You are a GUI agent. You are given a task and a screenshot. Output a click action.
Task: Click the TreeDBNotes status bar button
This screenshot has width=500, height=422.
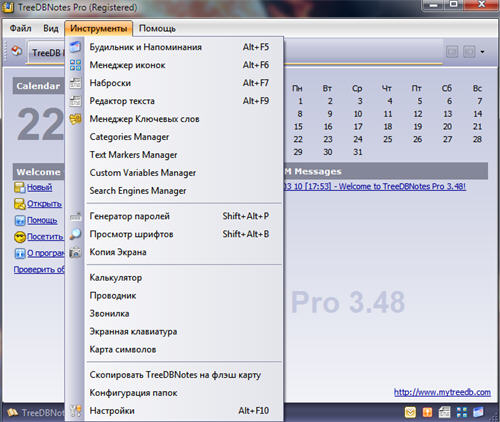tap(36, 413)
